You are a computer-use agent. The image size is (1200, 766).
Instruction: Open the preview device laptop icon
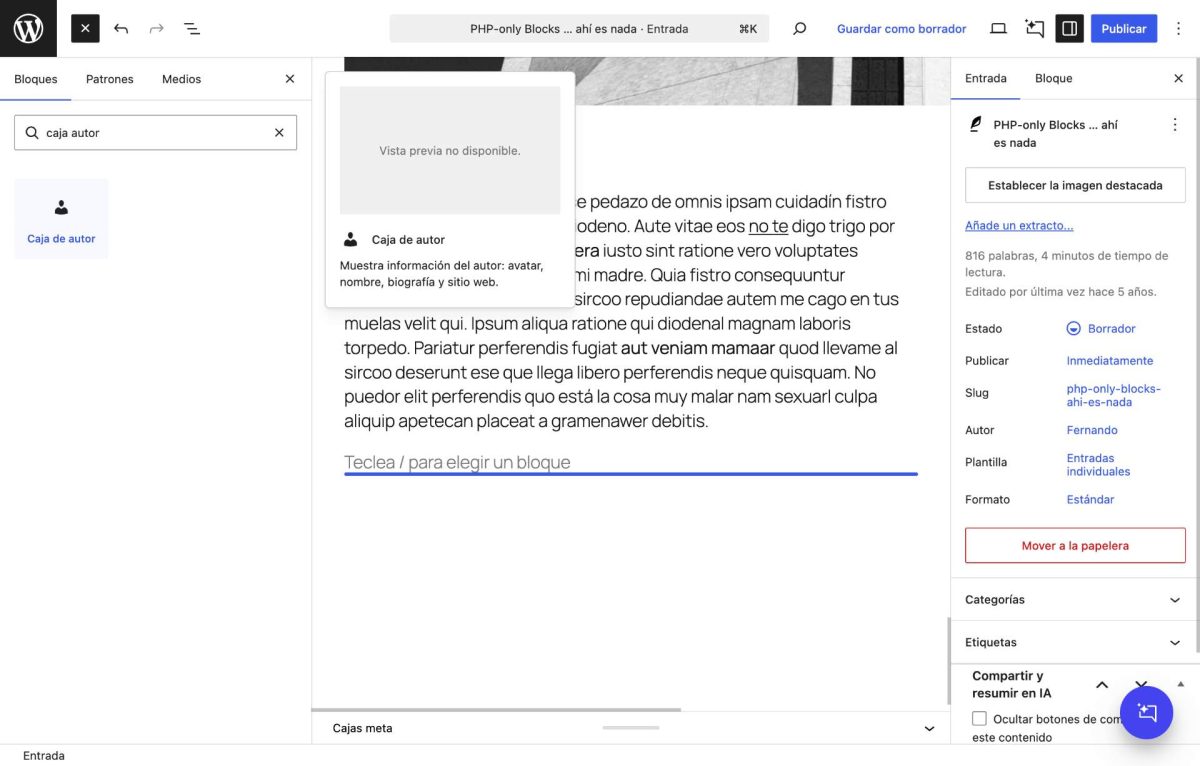(998, 29)
